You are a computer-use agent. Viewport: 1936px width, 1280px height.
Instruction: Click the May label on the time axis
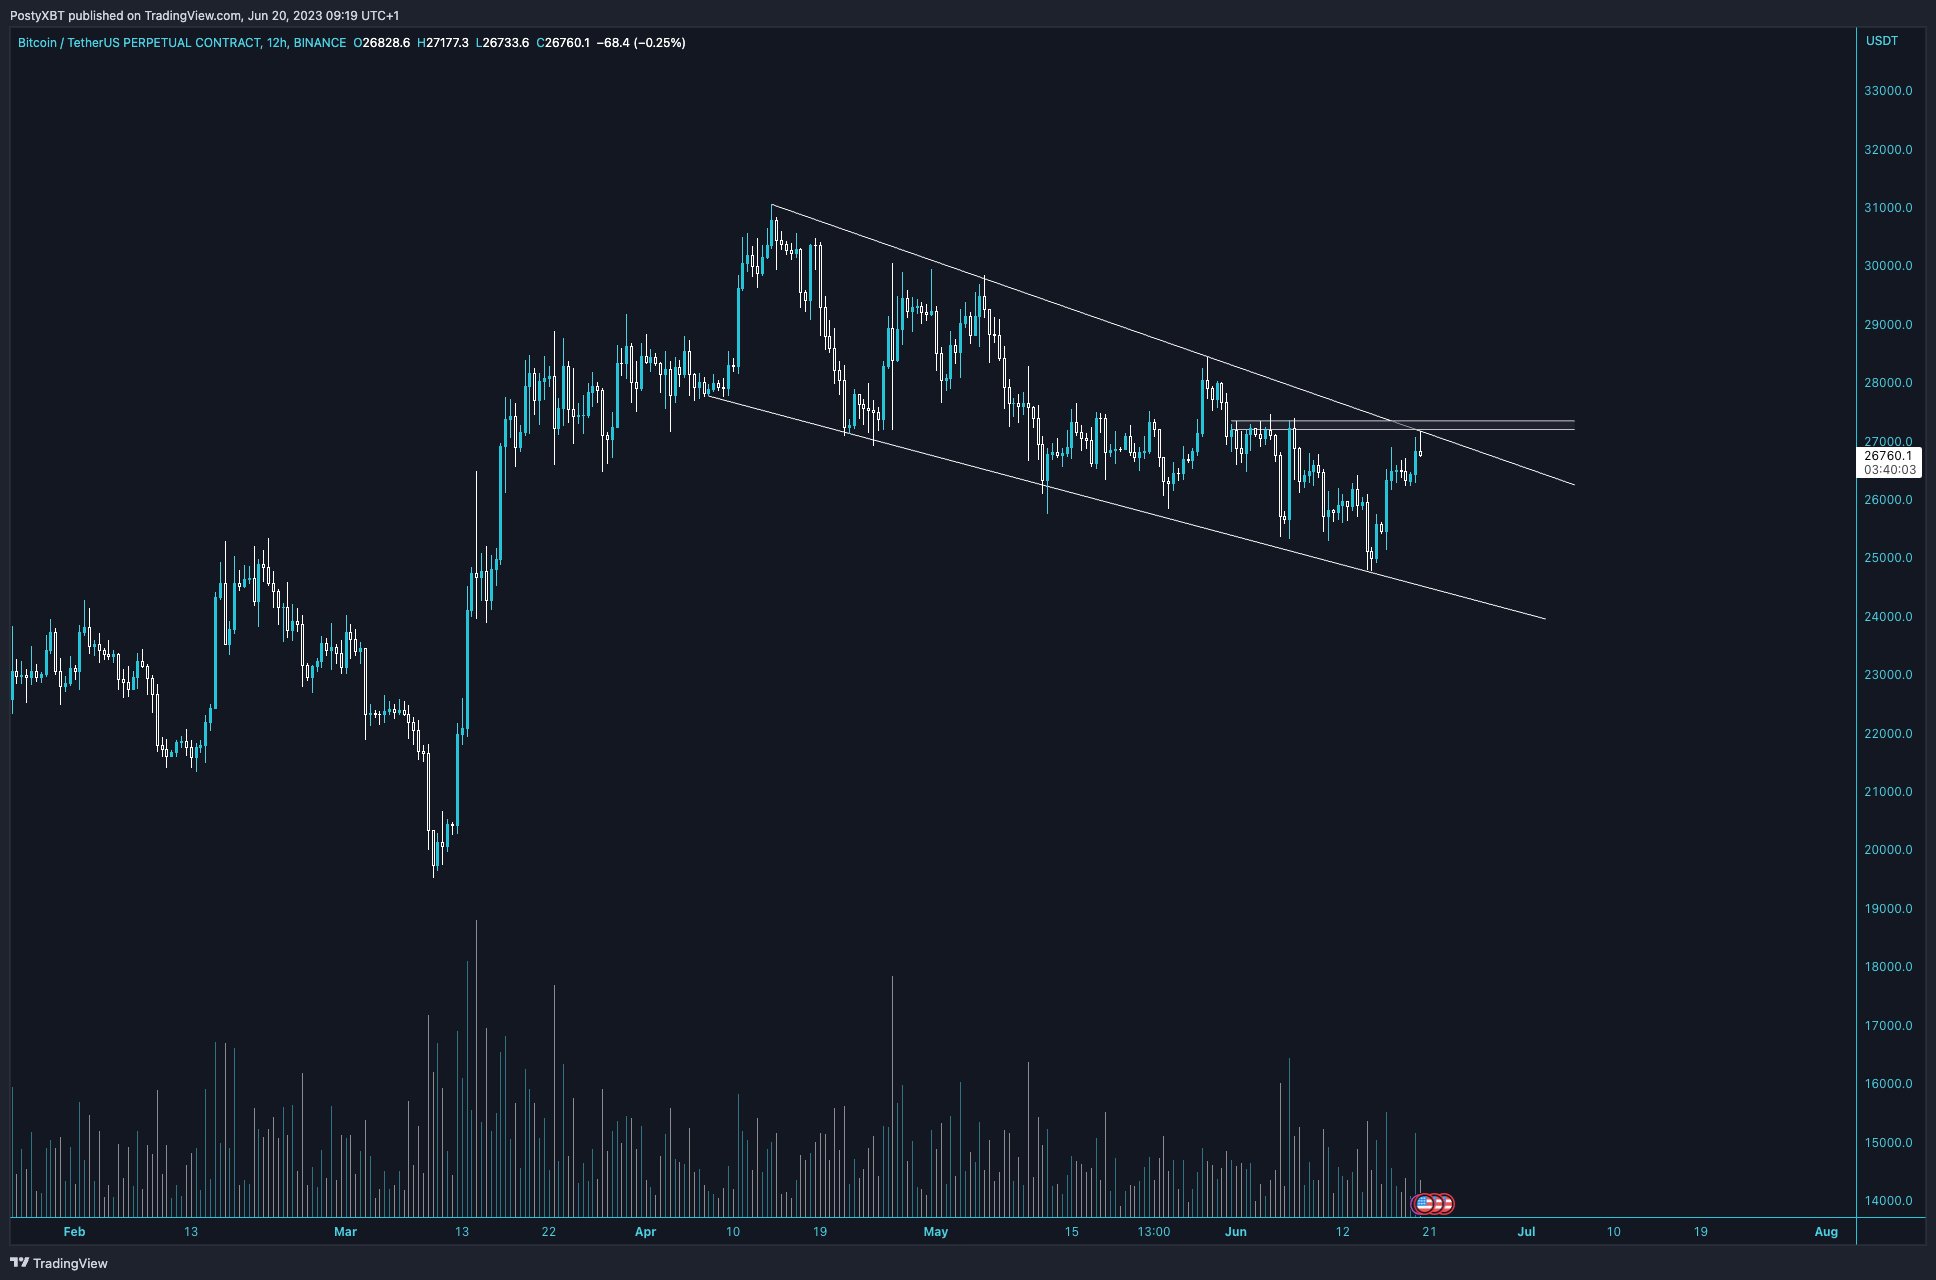point(936,1232)
